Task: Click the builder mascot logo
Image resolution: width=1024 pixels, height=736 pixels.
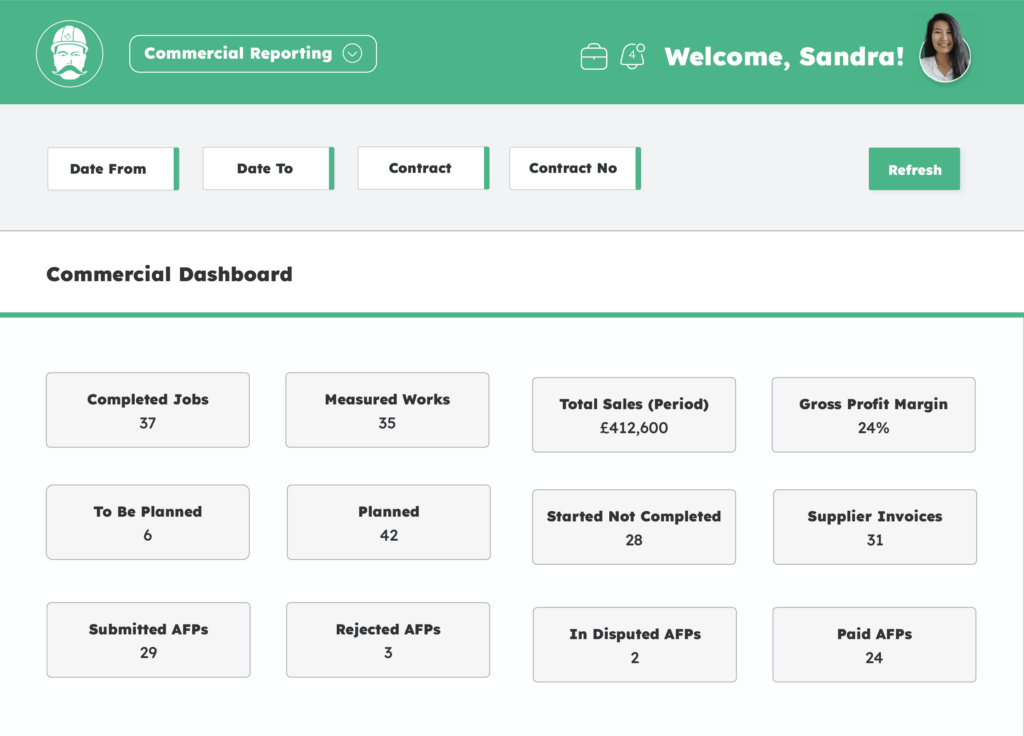Action: 69,54
